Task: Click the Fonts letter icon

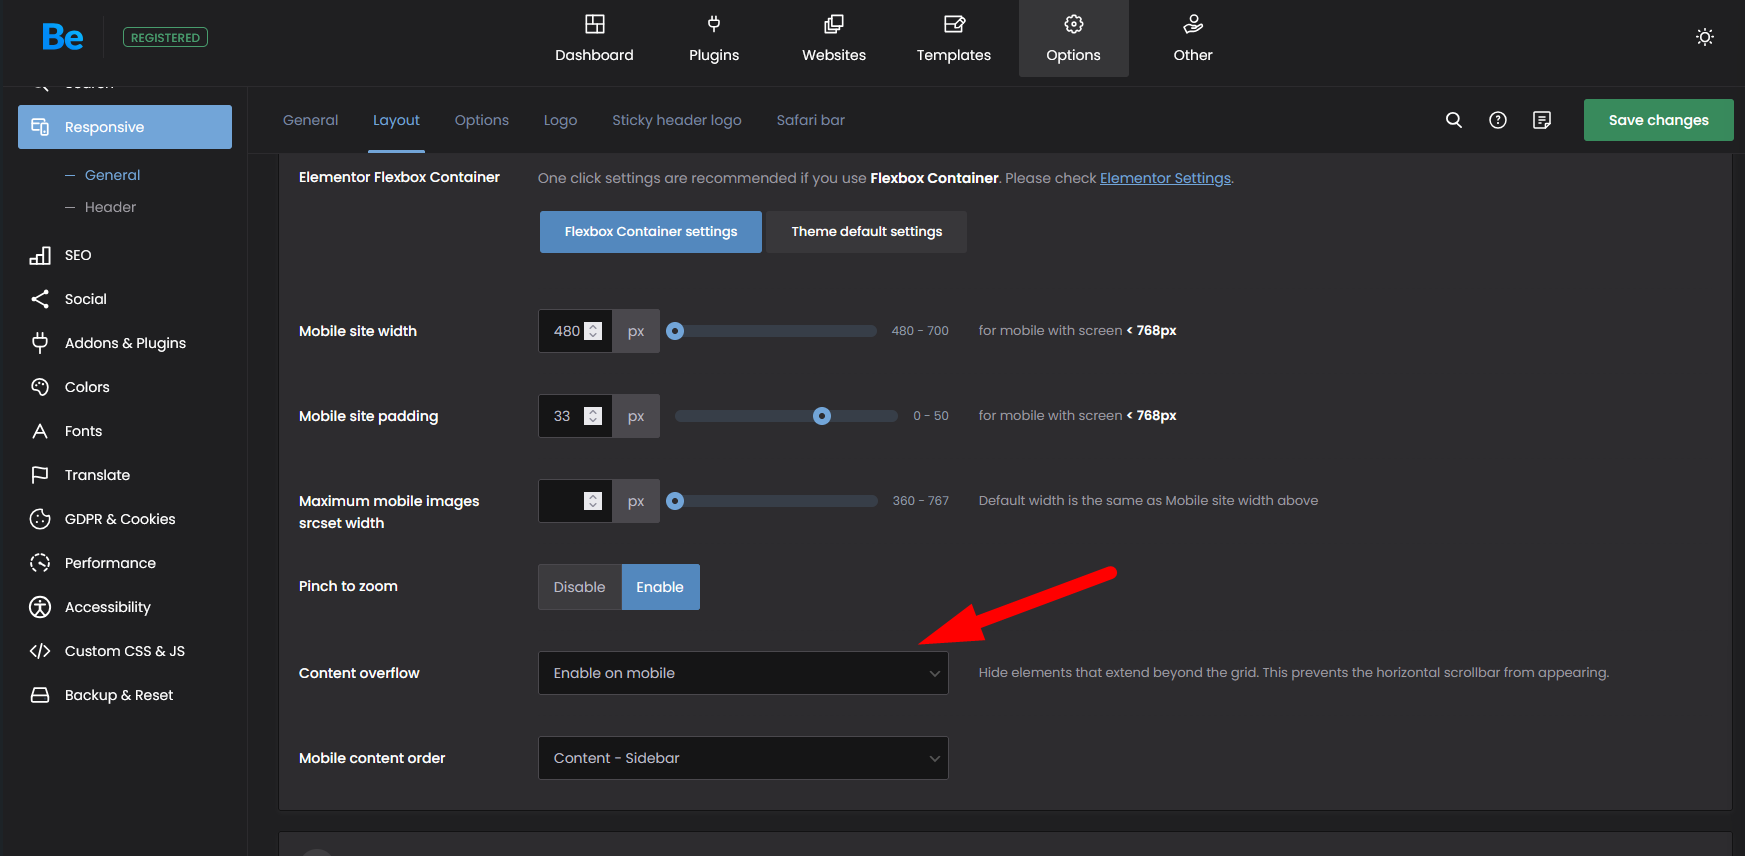Action: [x=40, y=431]
